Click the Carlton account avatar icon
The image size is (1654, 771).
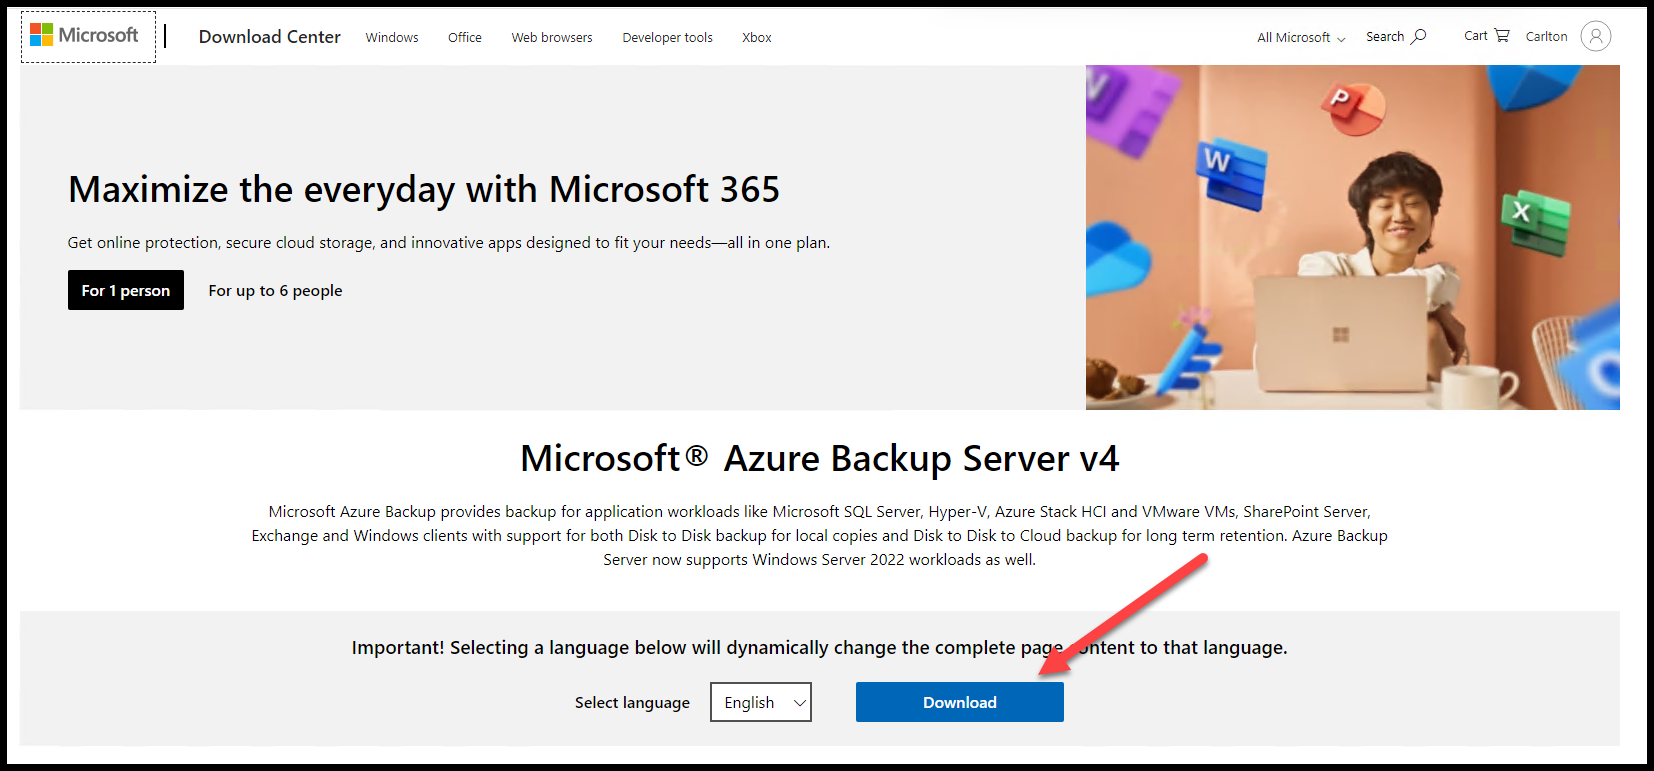pos(1596,36)
